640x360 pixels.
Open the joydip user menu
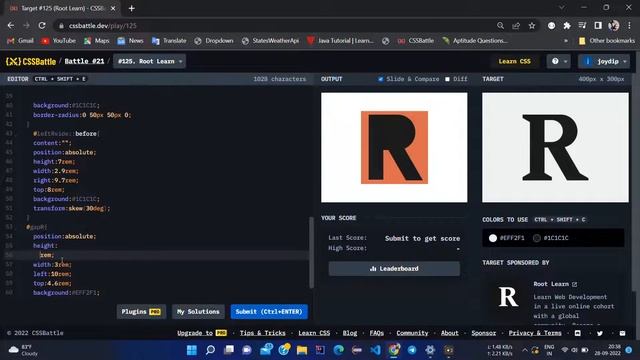(x=604, y=61)
